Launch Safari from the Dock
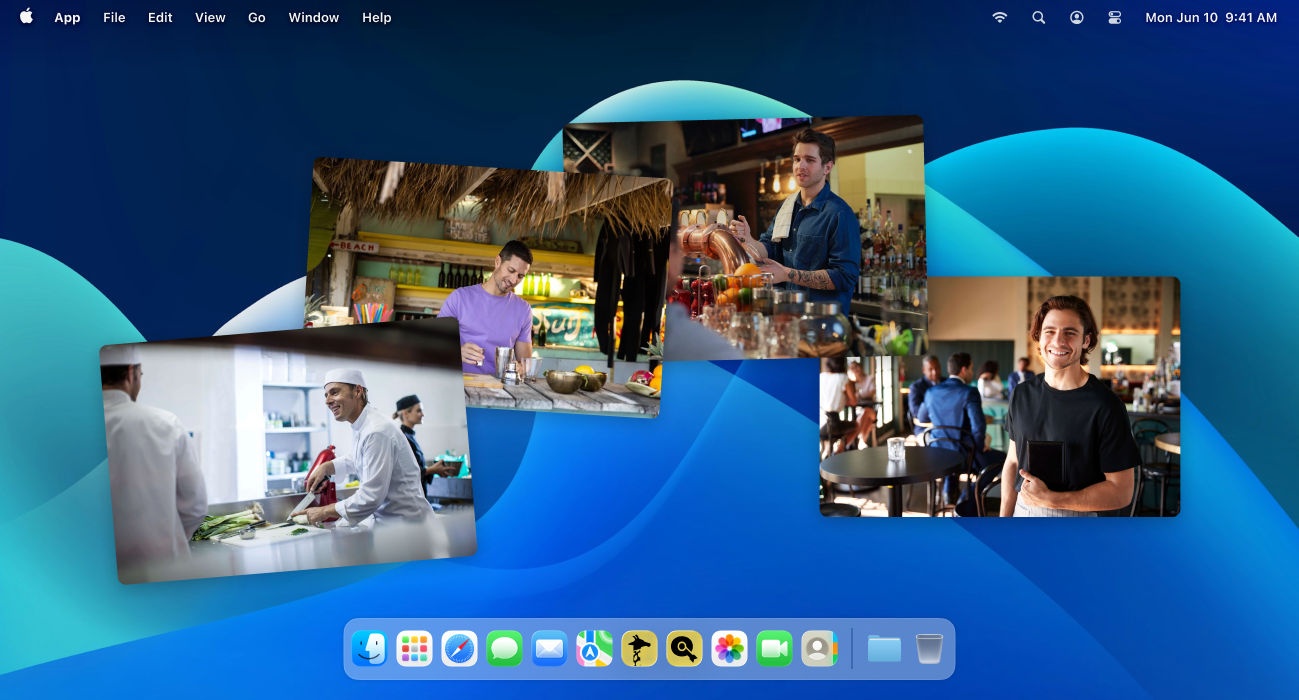 point(460,649)
